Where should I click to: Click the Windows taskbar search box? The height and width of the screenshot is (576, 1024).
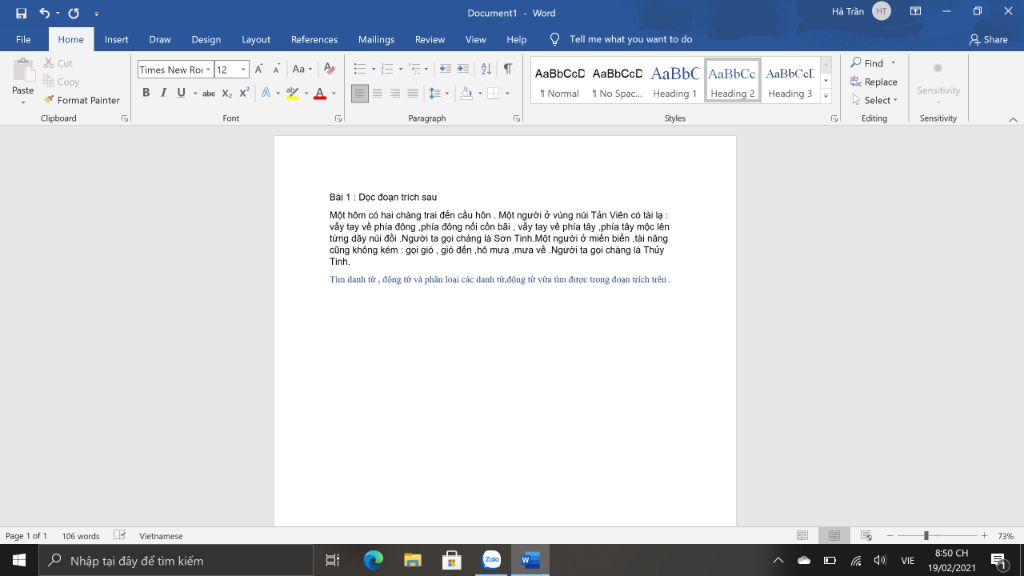pyautogui.click(x=176, y=560)
